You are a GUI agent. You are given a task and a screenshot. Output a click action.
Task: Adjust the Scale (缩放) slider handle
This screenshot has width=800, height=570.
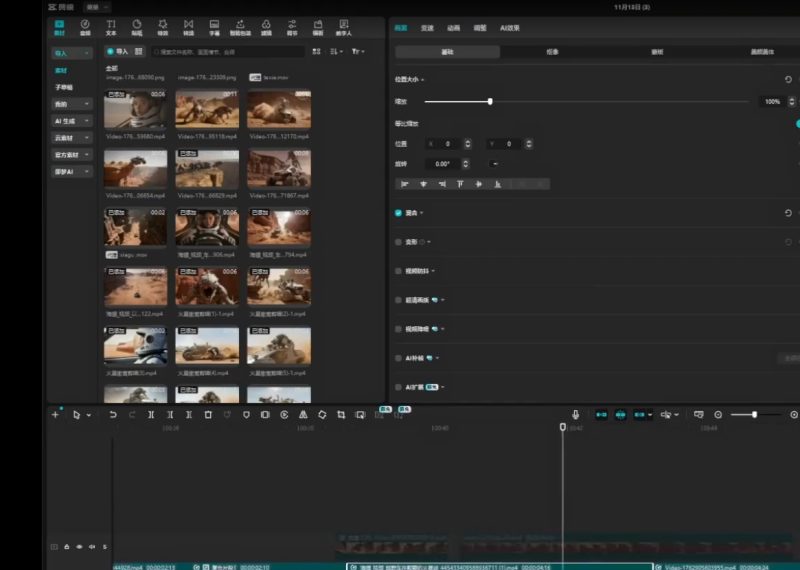point(490,102)
